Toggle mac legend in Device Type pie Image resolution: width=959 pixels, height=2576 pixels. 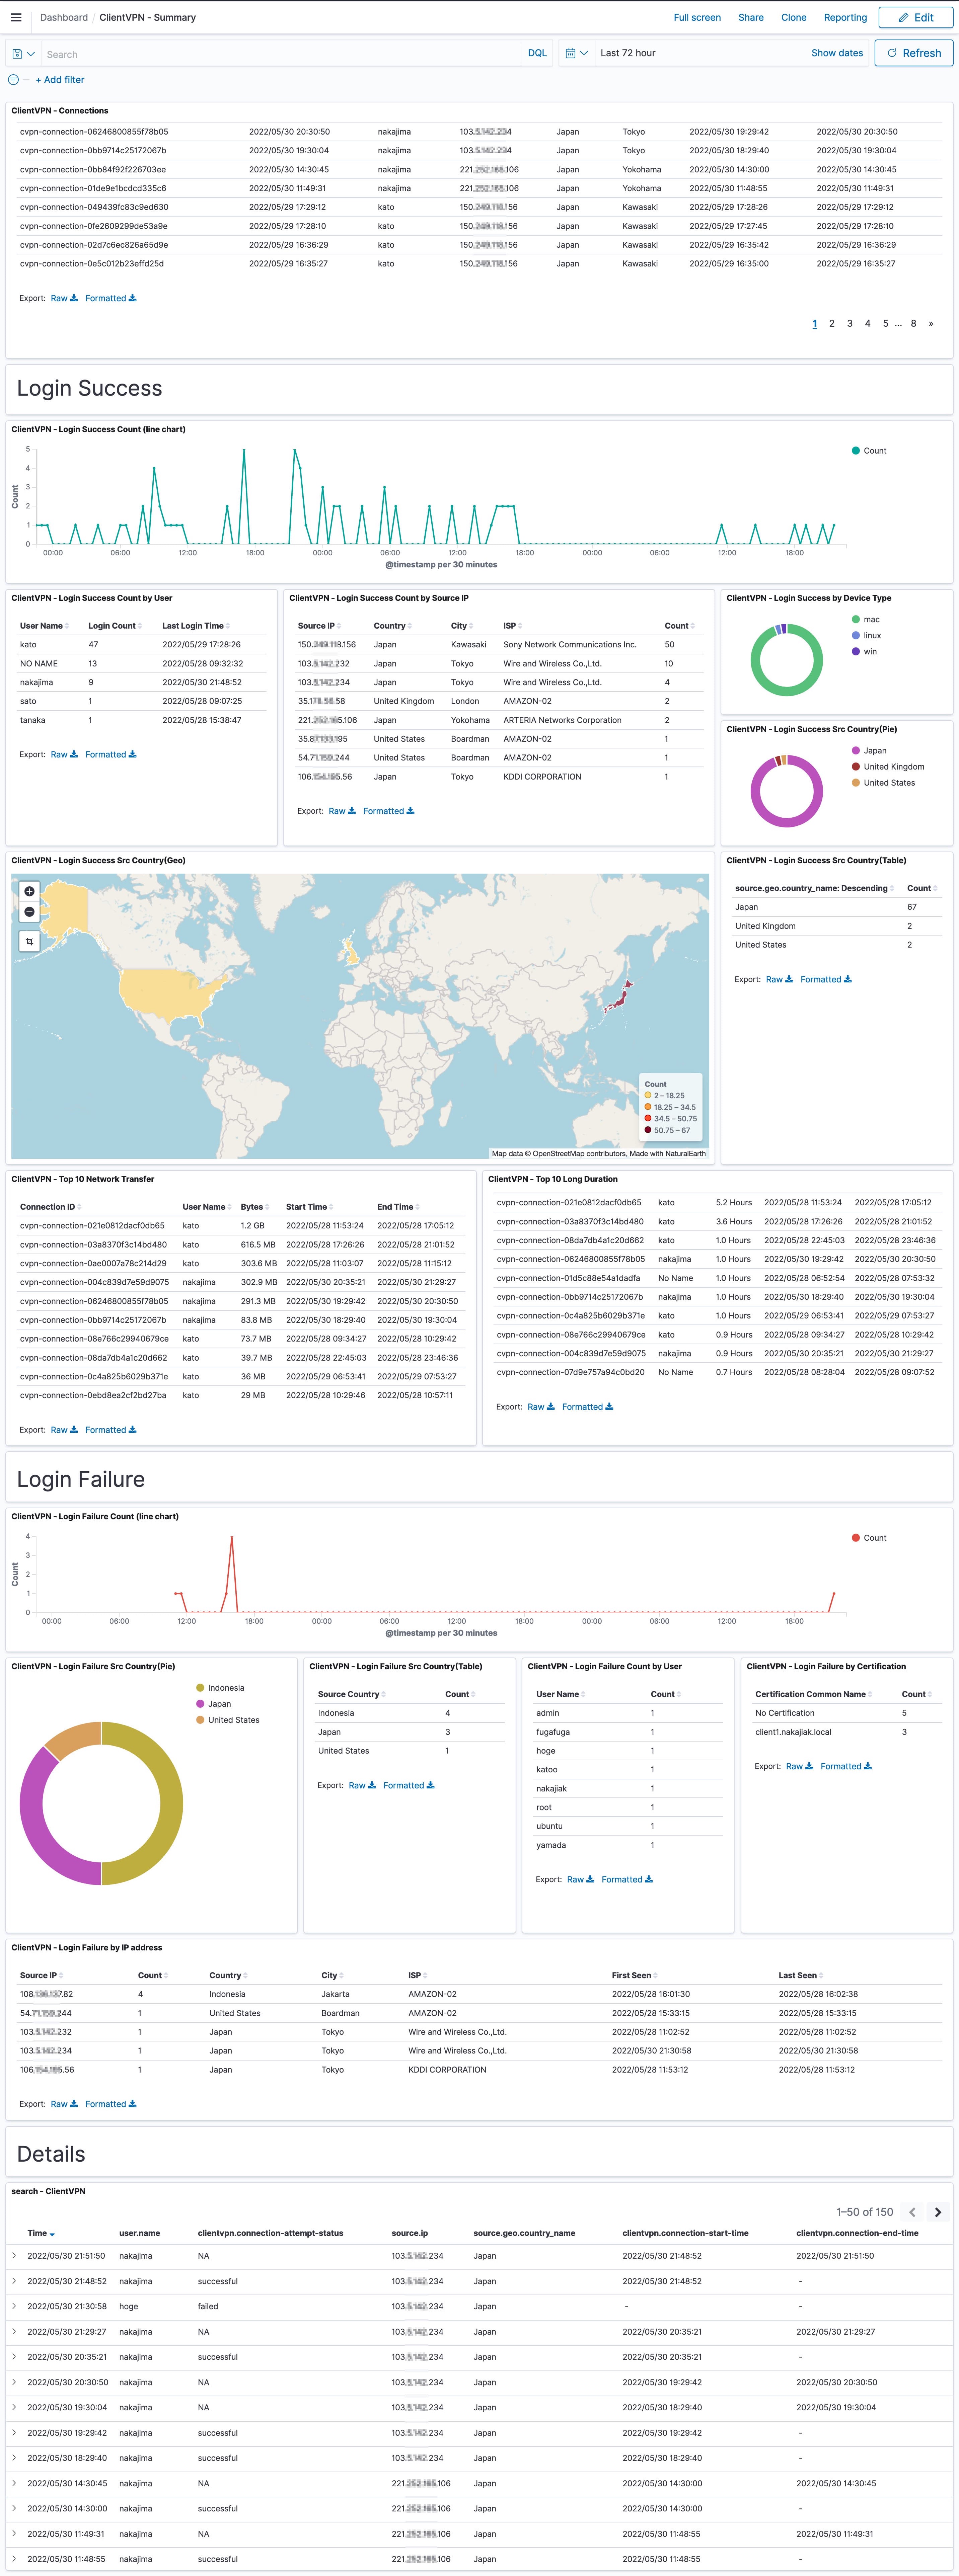[866, 620]
